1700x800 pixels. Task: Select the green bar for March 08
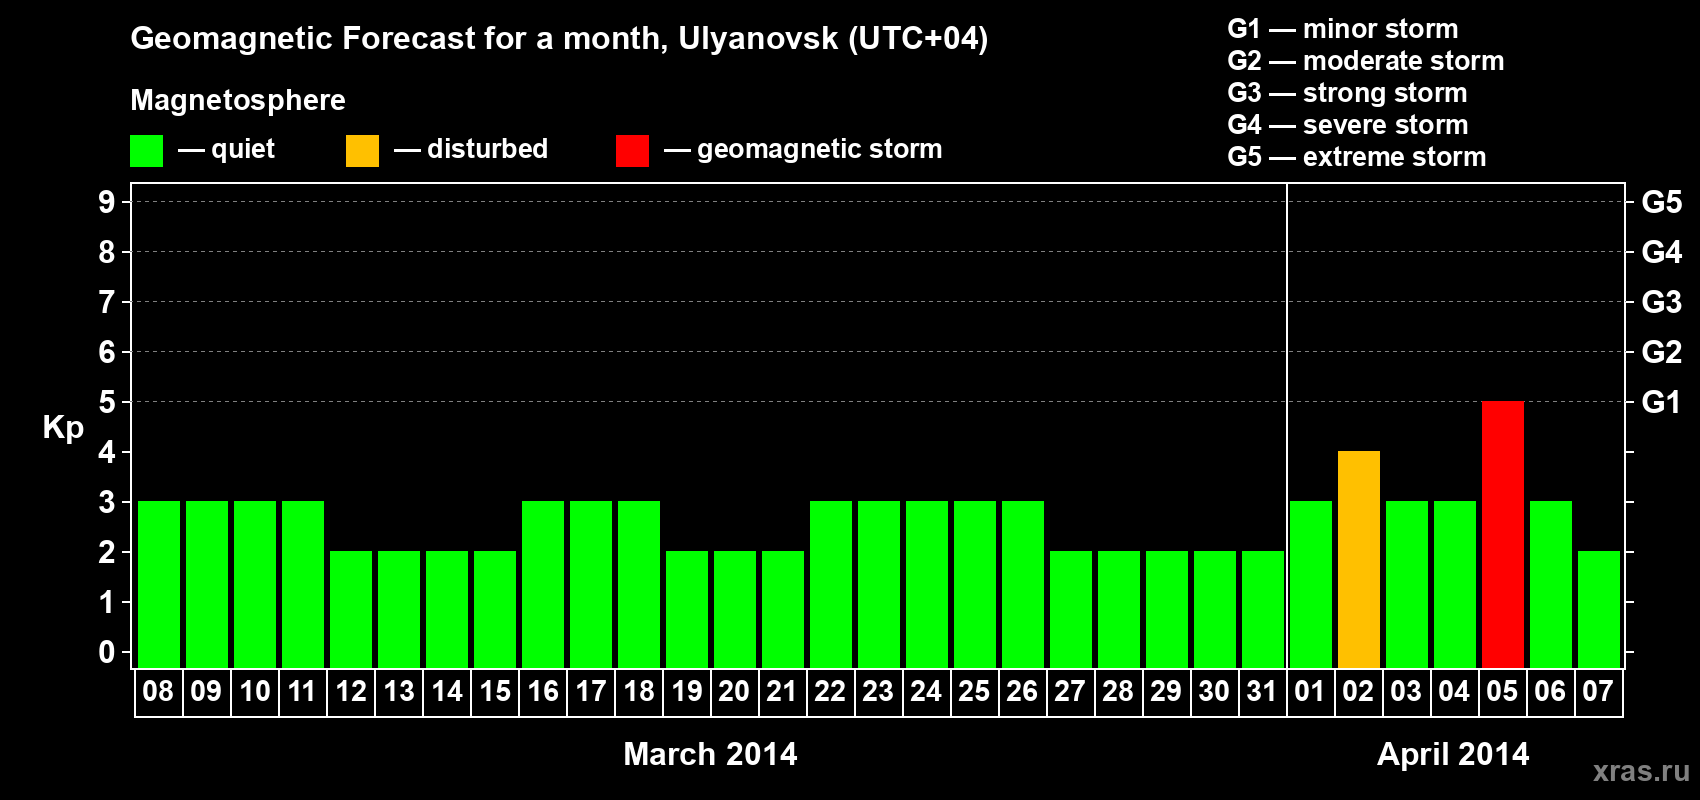coord(159,584)
